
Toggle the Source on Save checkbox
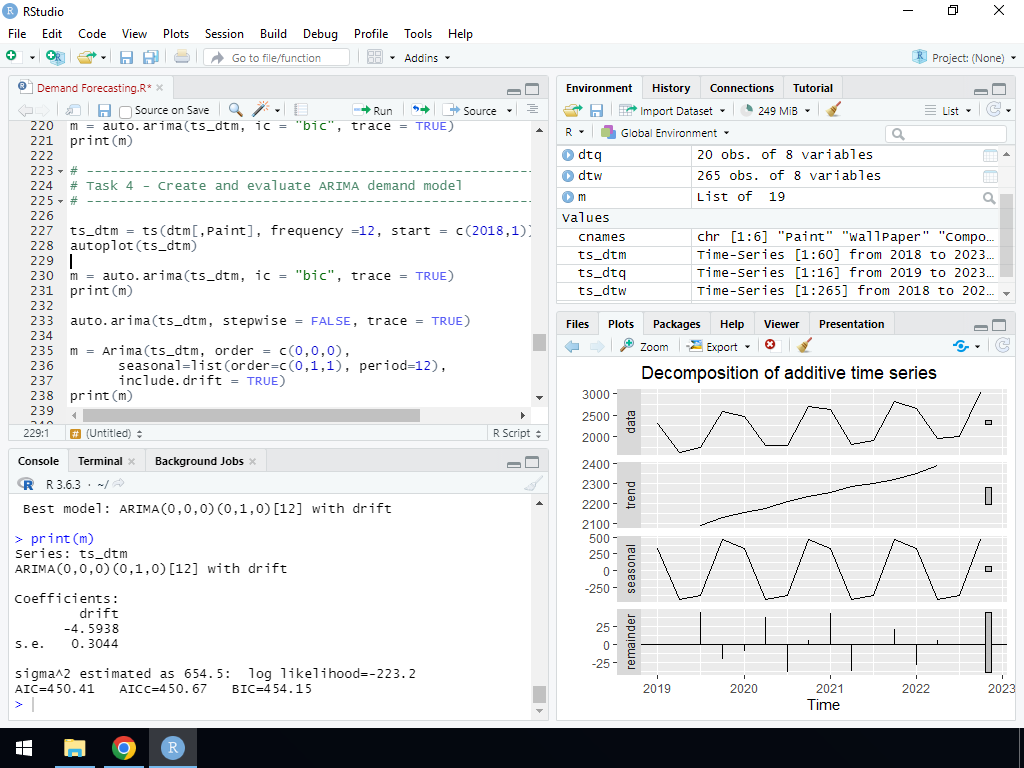pos(126,111)
